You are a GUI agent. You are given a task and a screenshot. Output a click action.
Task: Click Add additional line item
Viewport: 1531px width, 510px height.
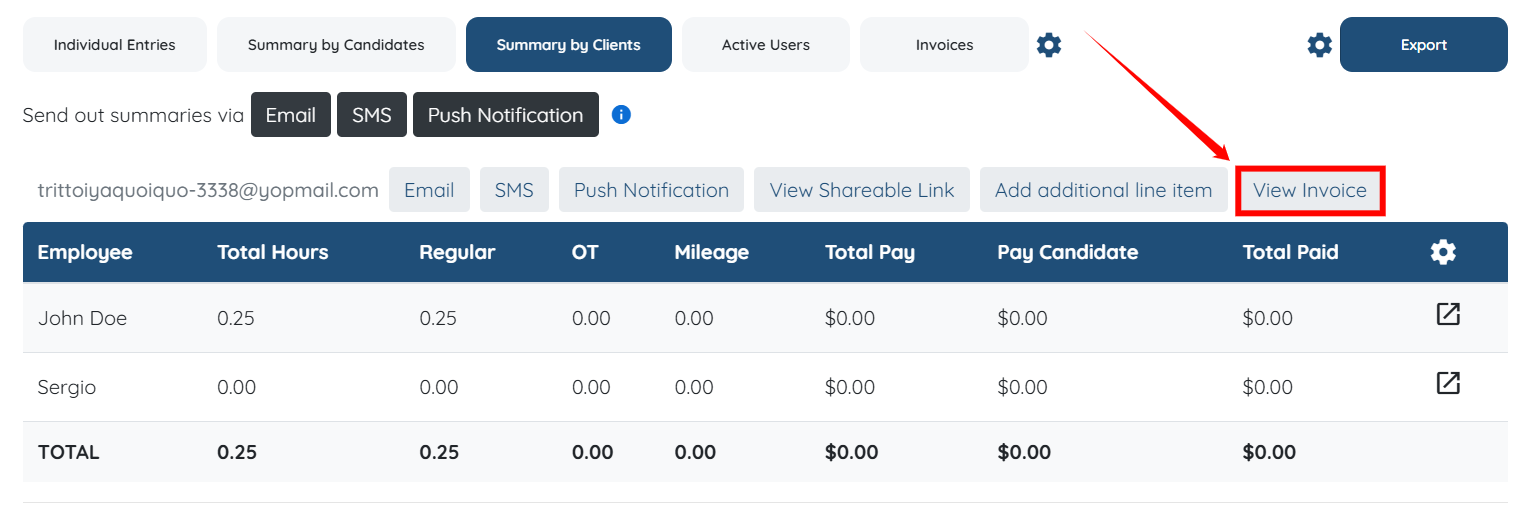tap(1103, 190)
